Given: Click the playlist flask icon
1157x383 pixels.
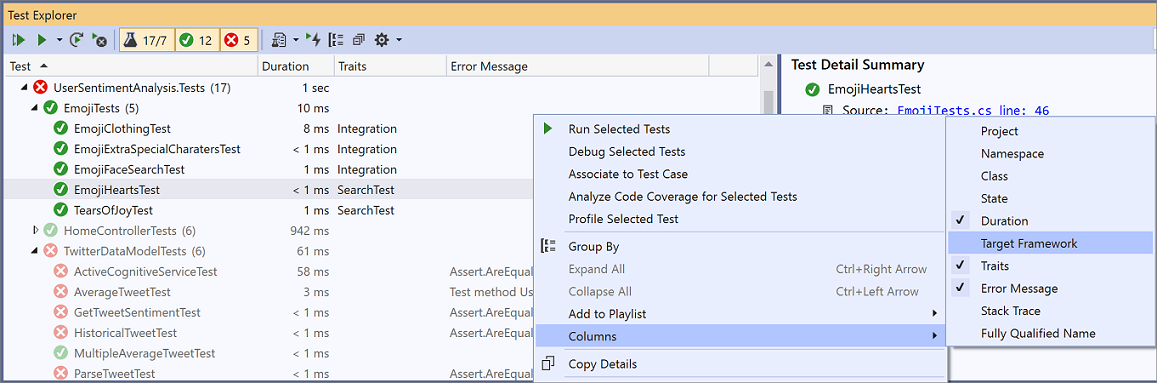Looking at the screenshot, I should tap(279, 40).
